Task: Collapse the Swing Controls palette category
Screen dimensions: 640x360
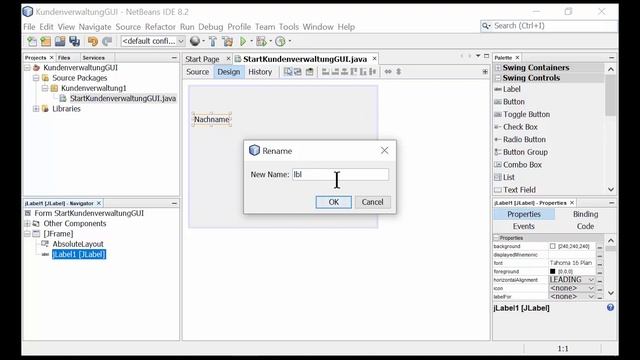Action: tap(498, 78)
